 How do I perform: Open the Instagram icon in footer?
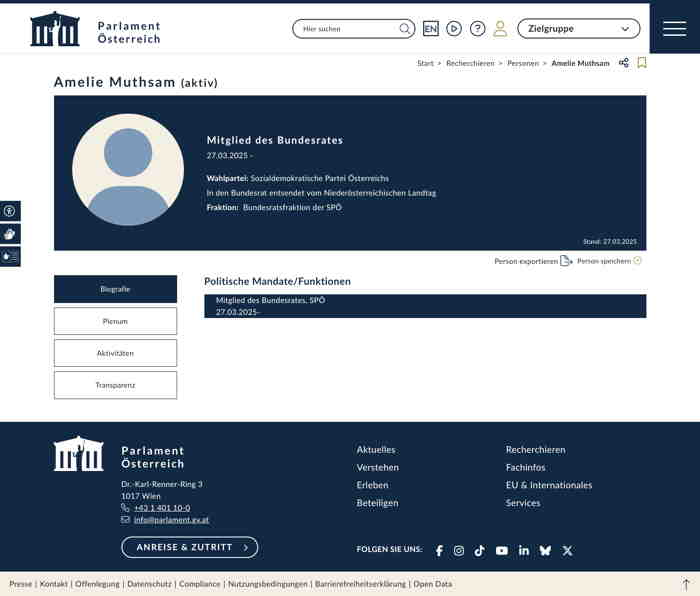[x=458, y=550]
